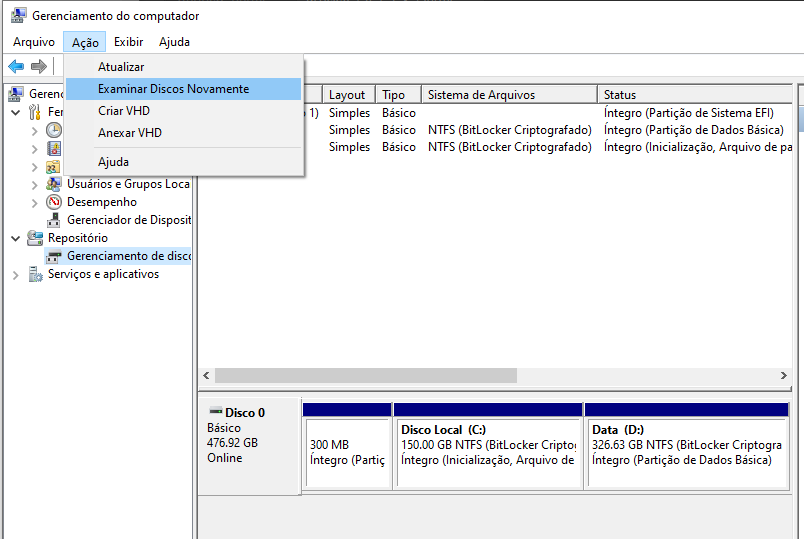Click the Repositório storage icon
Image resolution: width=804 pixels, height=539 pixels.
pos(35,238)
